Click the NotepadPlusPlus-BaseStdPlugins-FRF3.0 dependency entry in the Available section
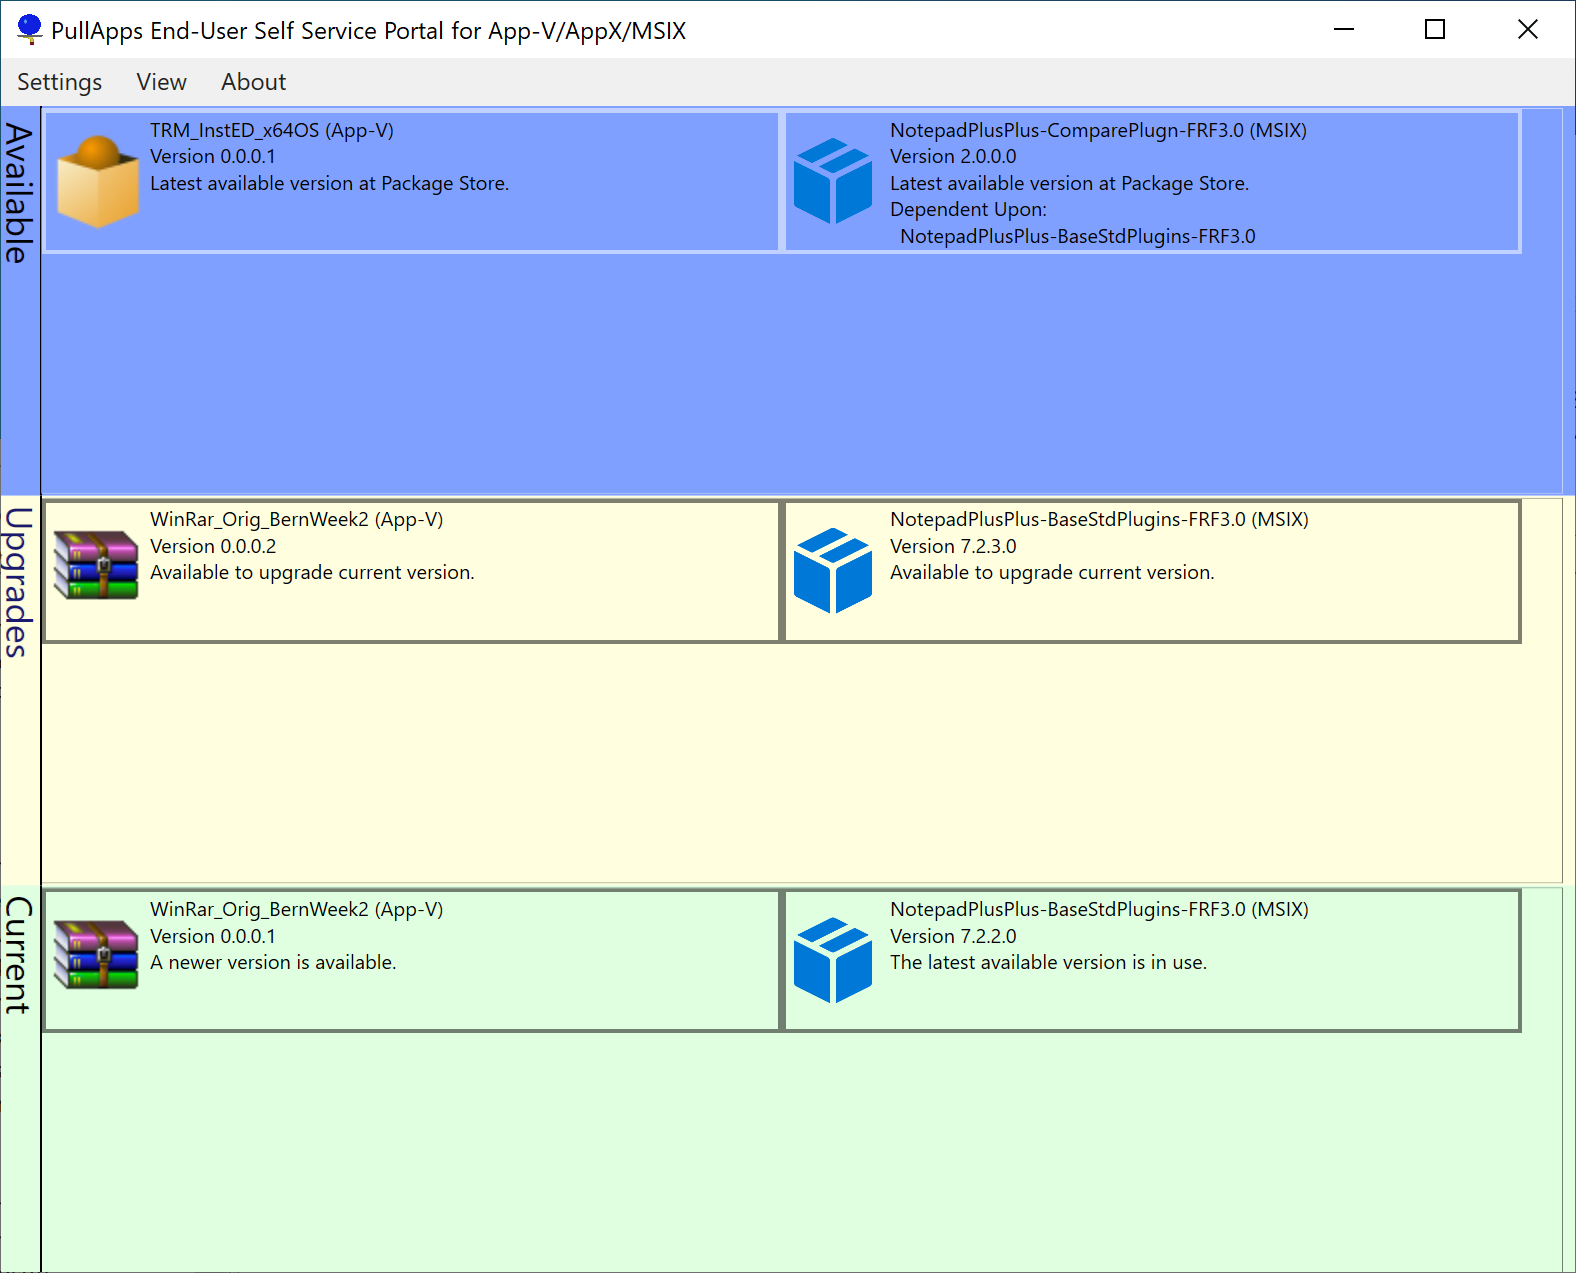This screenshot has height=1273, width=1576. click(1078, 236)
